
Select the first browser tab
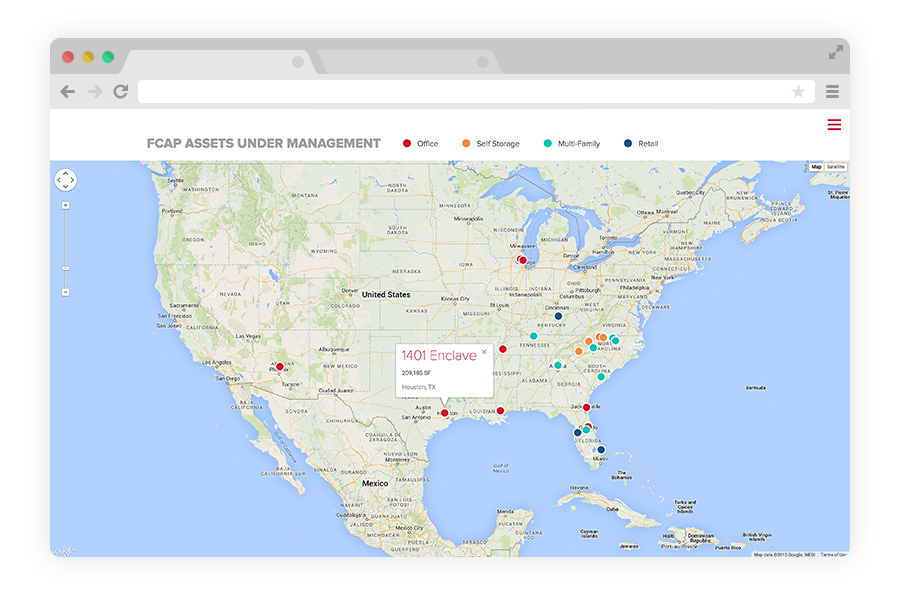click(x=219, y=61)
